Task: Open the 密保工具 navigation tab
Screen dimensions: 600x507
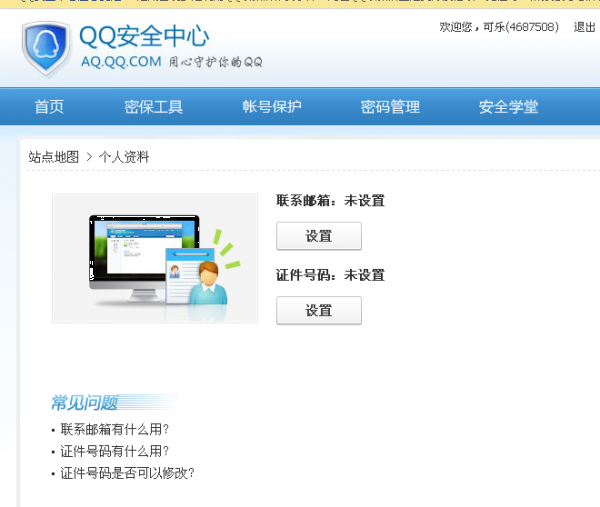Action: (x=153, y=107)
